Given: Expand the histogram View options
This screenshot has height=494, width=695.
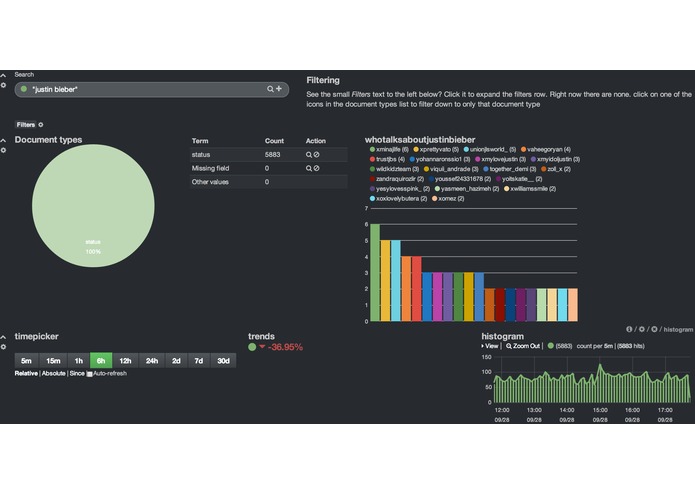Looking at the screenshot, I should coord(490,346).
